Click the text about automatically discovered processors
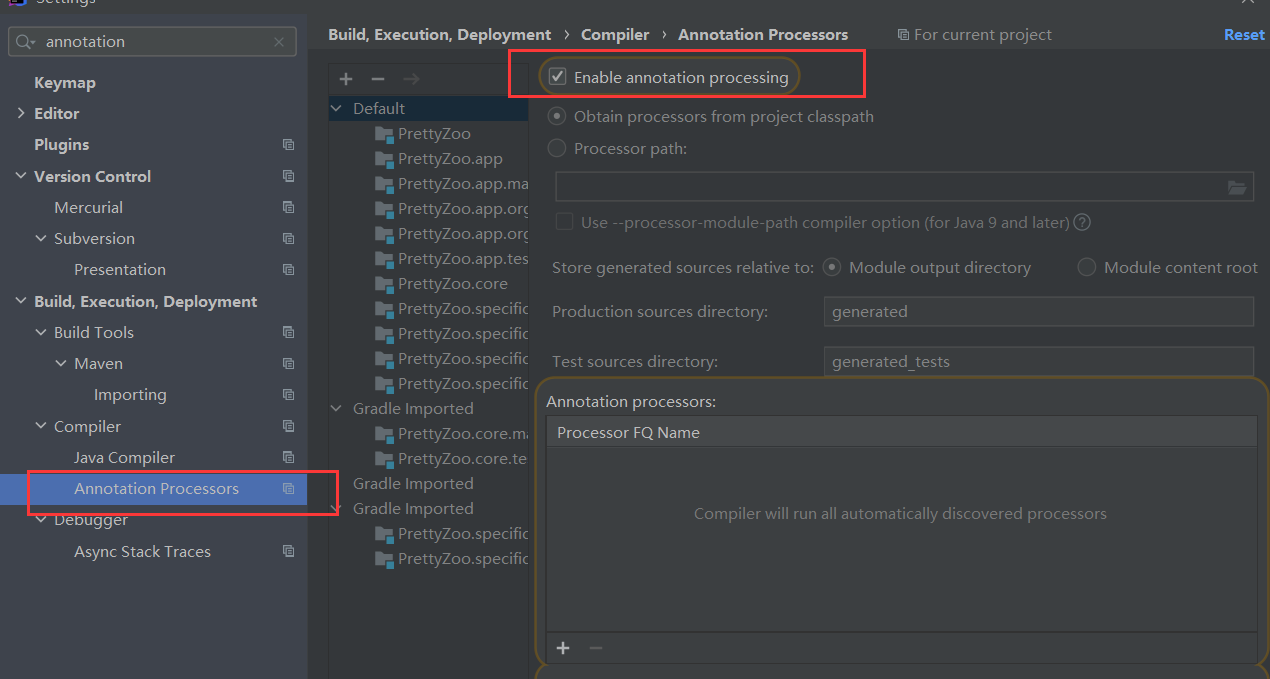 click(900, 514)
